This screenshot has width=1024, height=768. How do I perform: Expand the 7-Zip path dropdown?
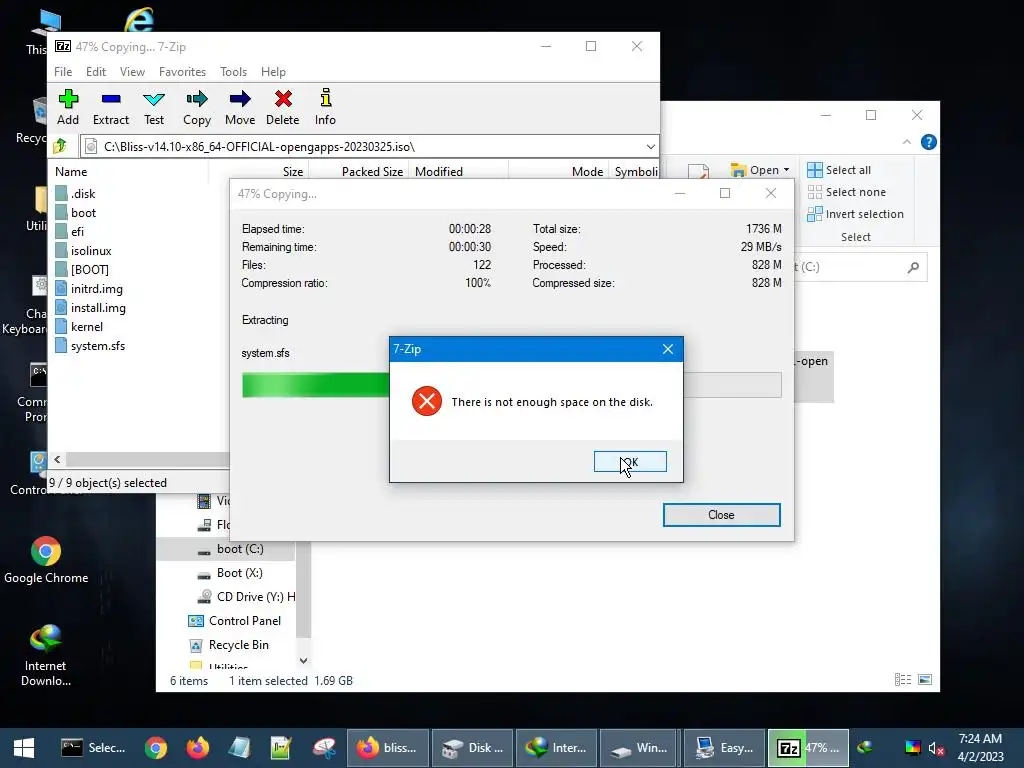pos(650,146)
